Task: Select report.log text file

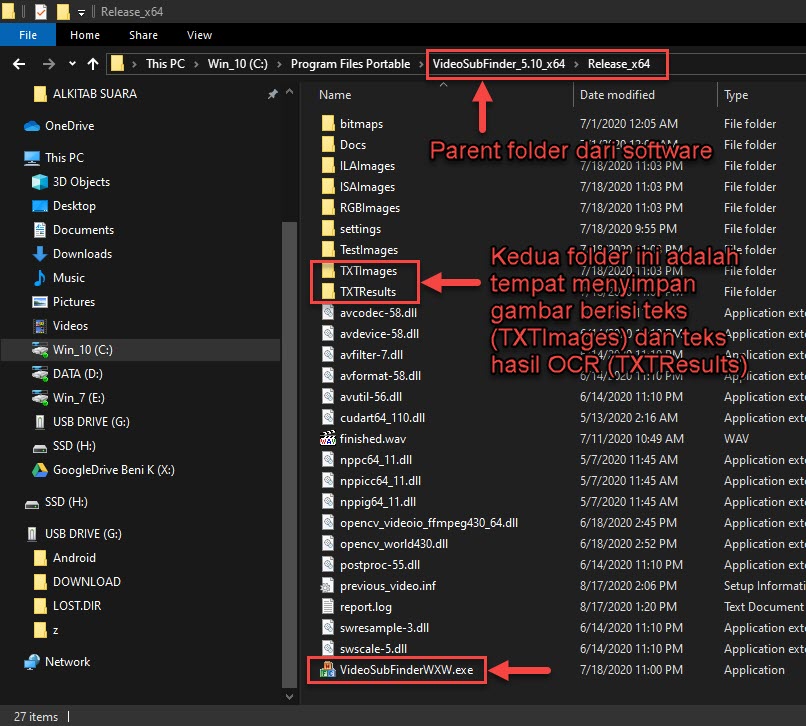Action: [x=365, y=607]
